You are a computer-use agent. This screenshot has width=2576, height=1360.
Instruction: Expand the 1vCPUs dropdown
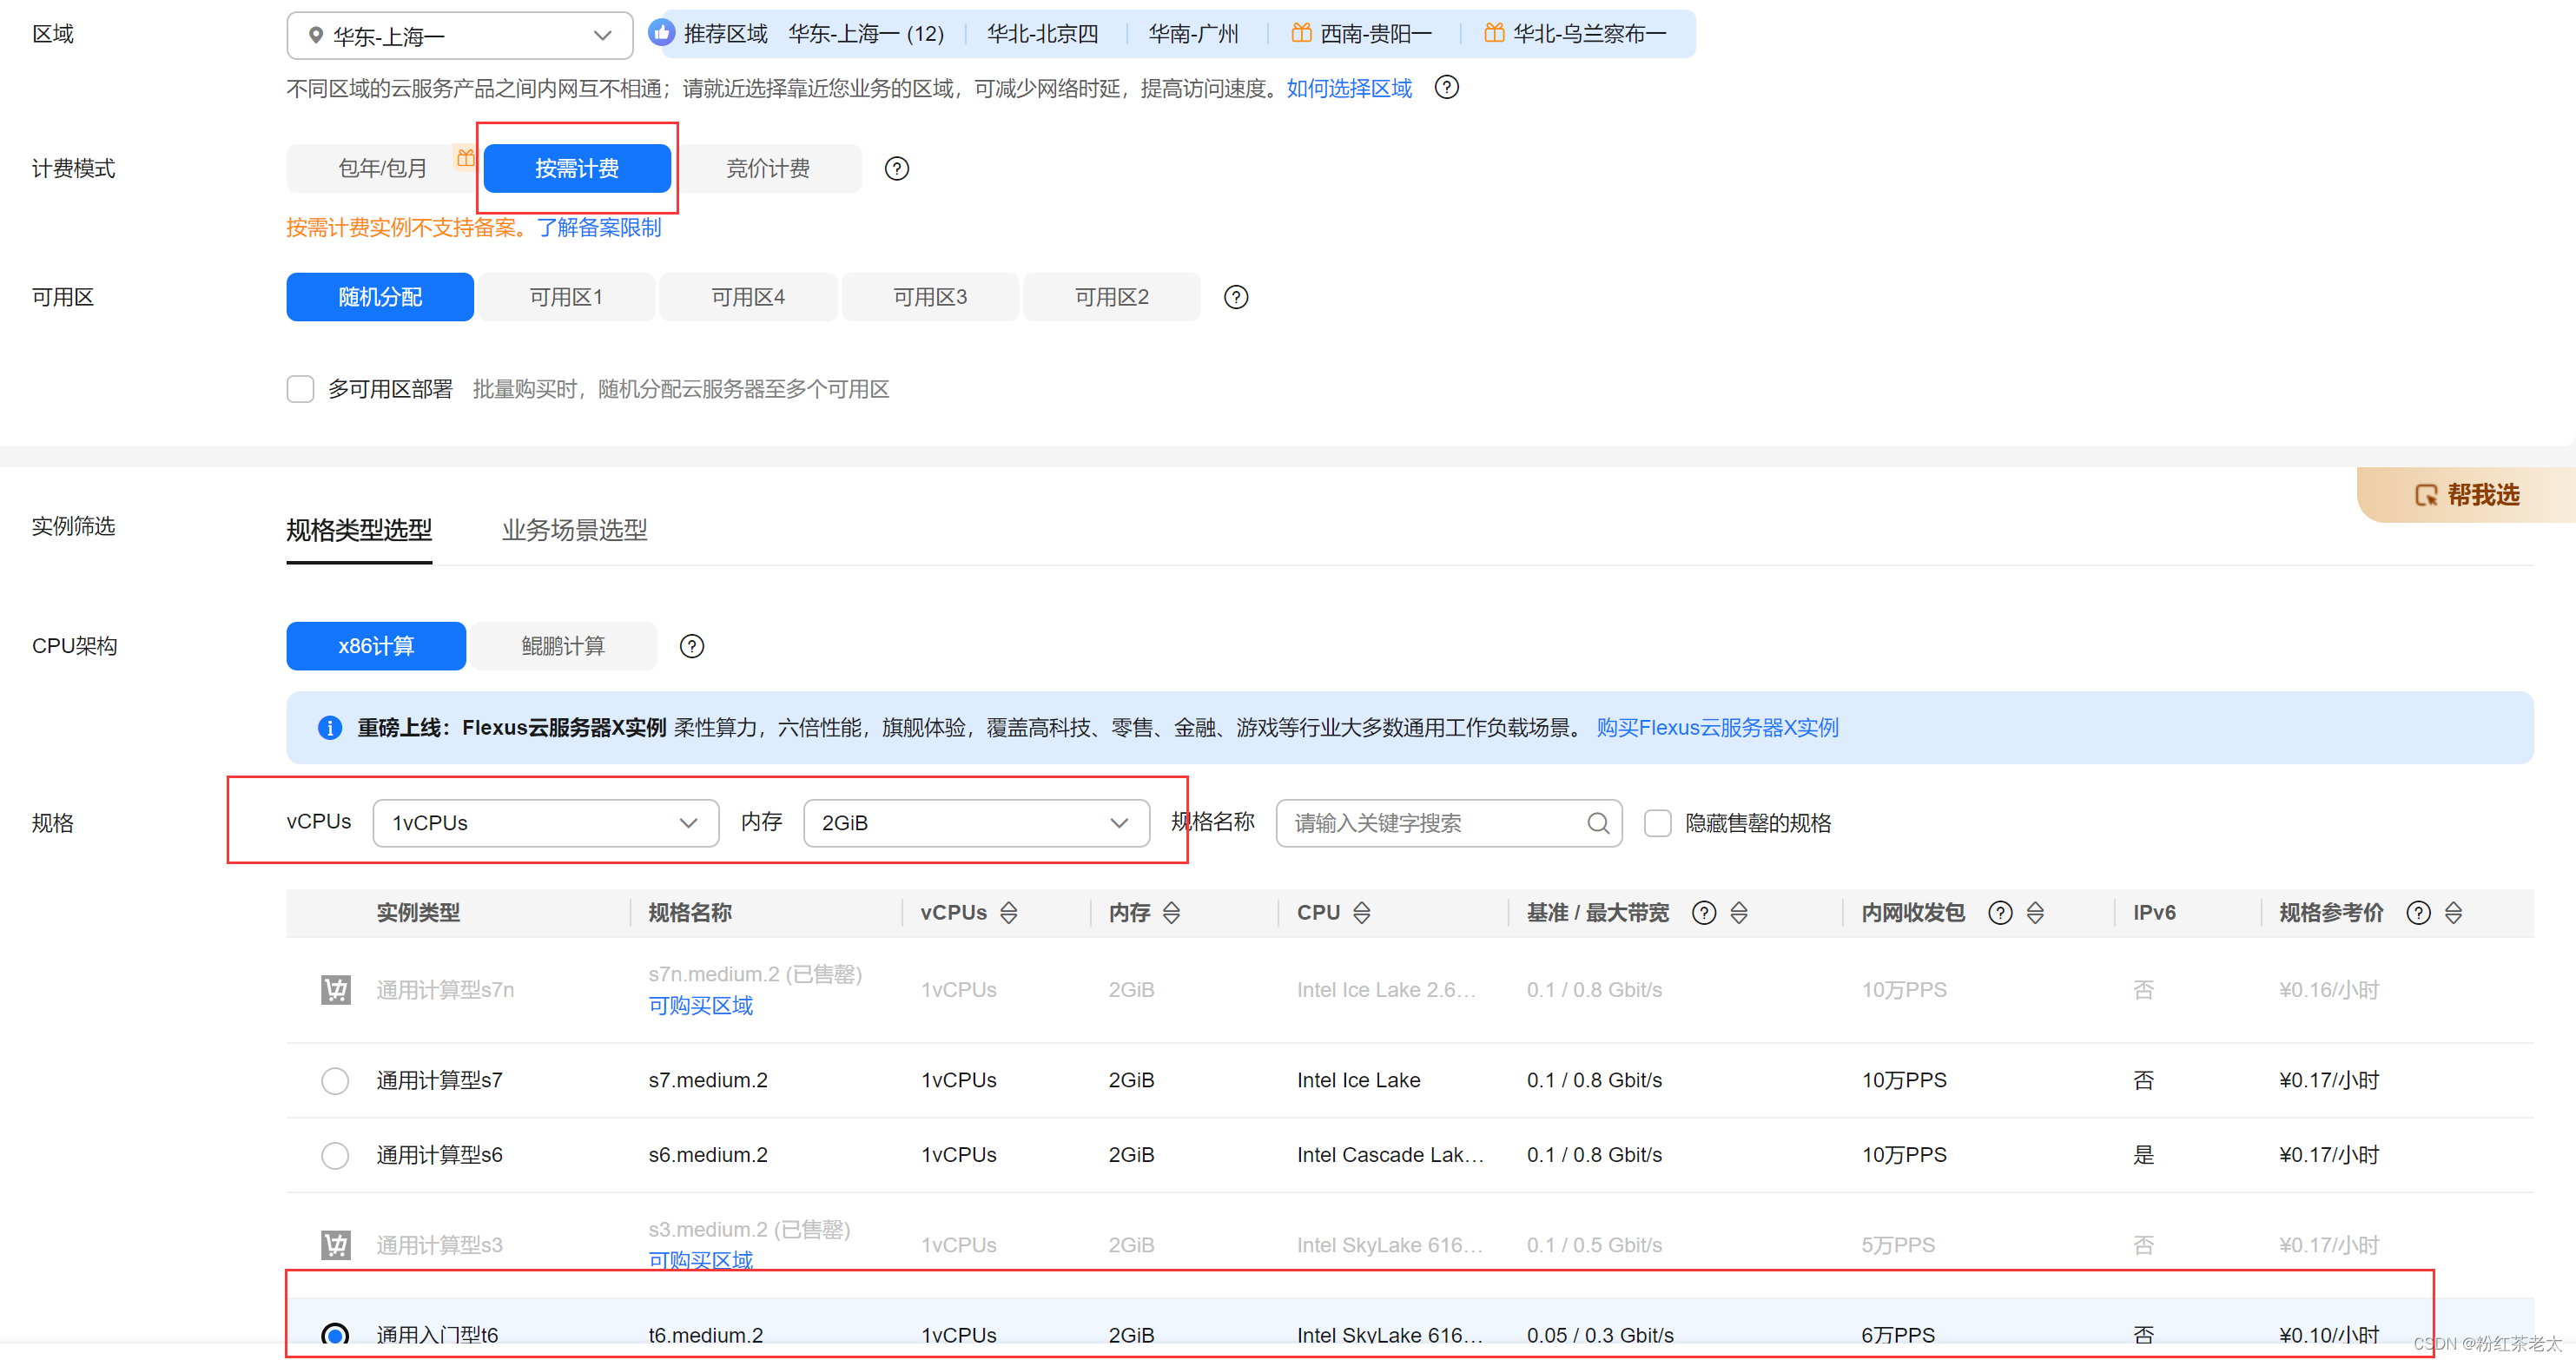click(545, 823)
